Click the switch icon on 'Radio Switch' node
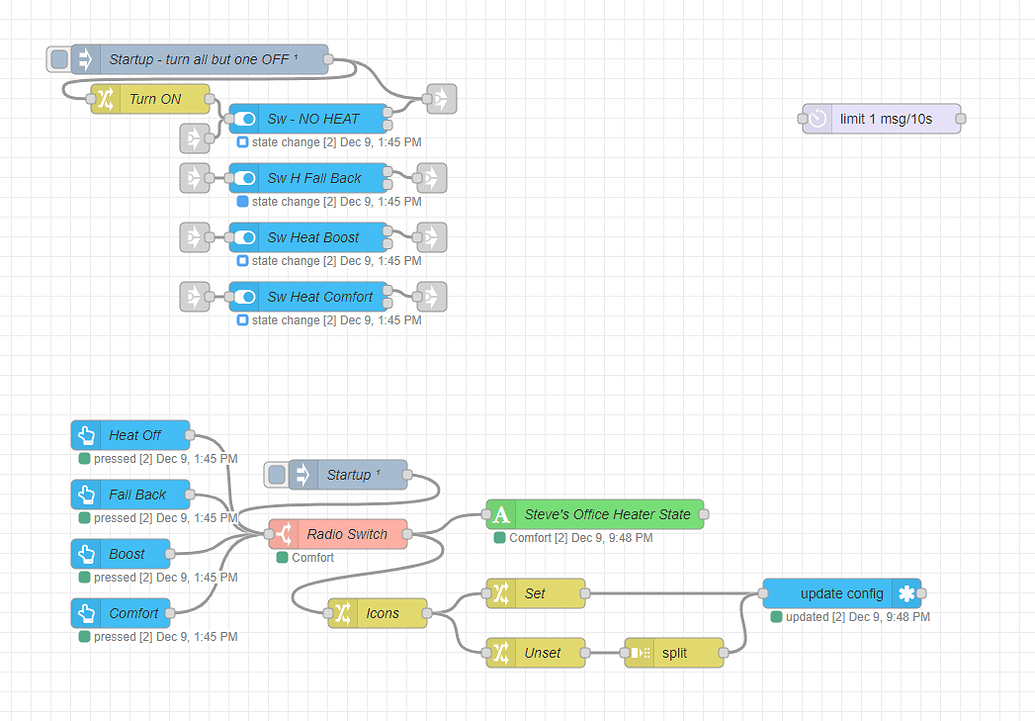Viewport: 1035px width, 721px height. point(284,534)
